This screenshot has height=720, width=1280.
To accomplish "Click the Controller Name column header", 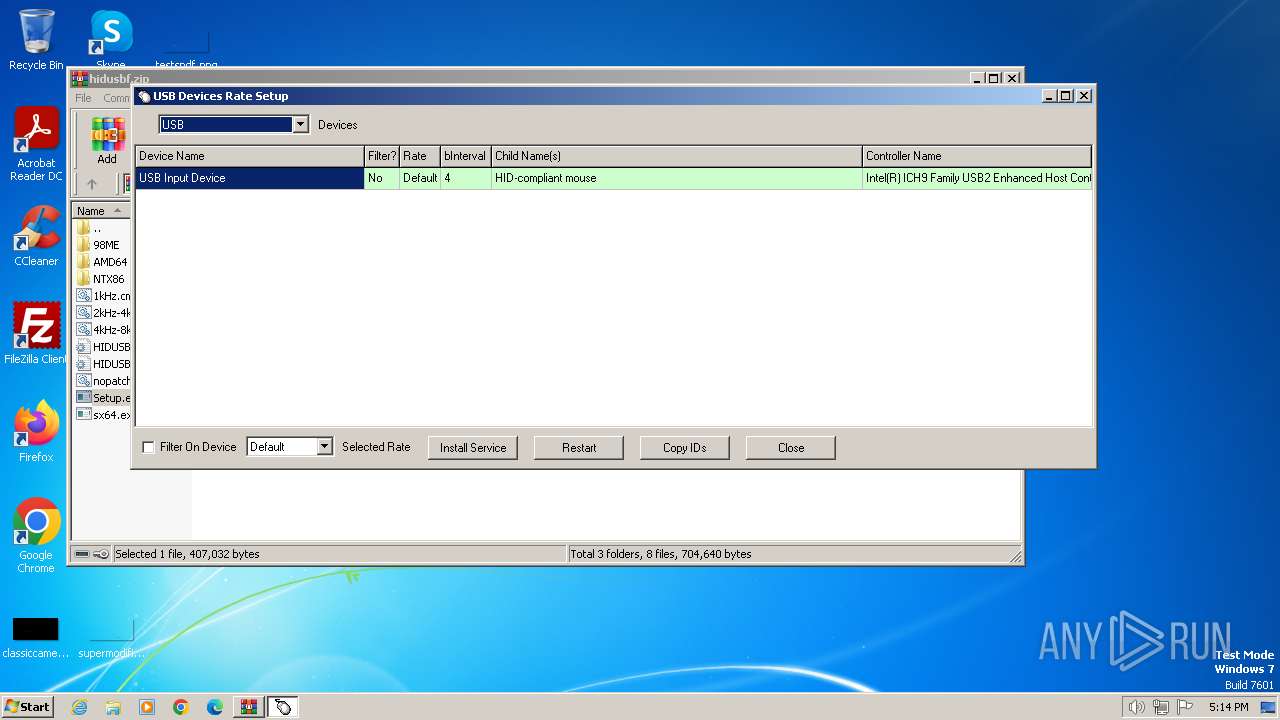I will 977,156.
